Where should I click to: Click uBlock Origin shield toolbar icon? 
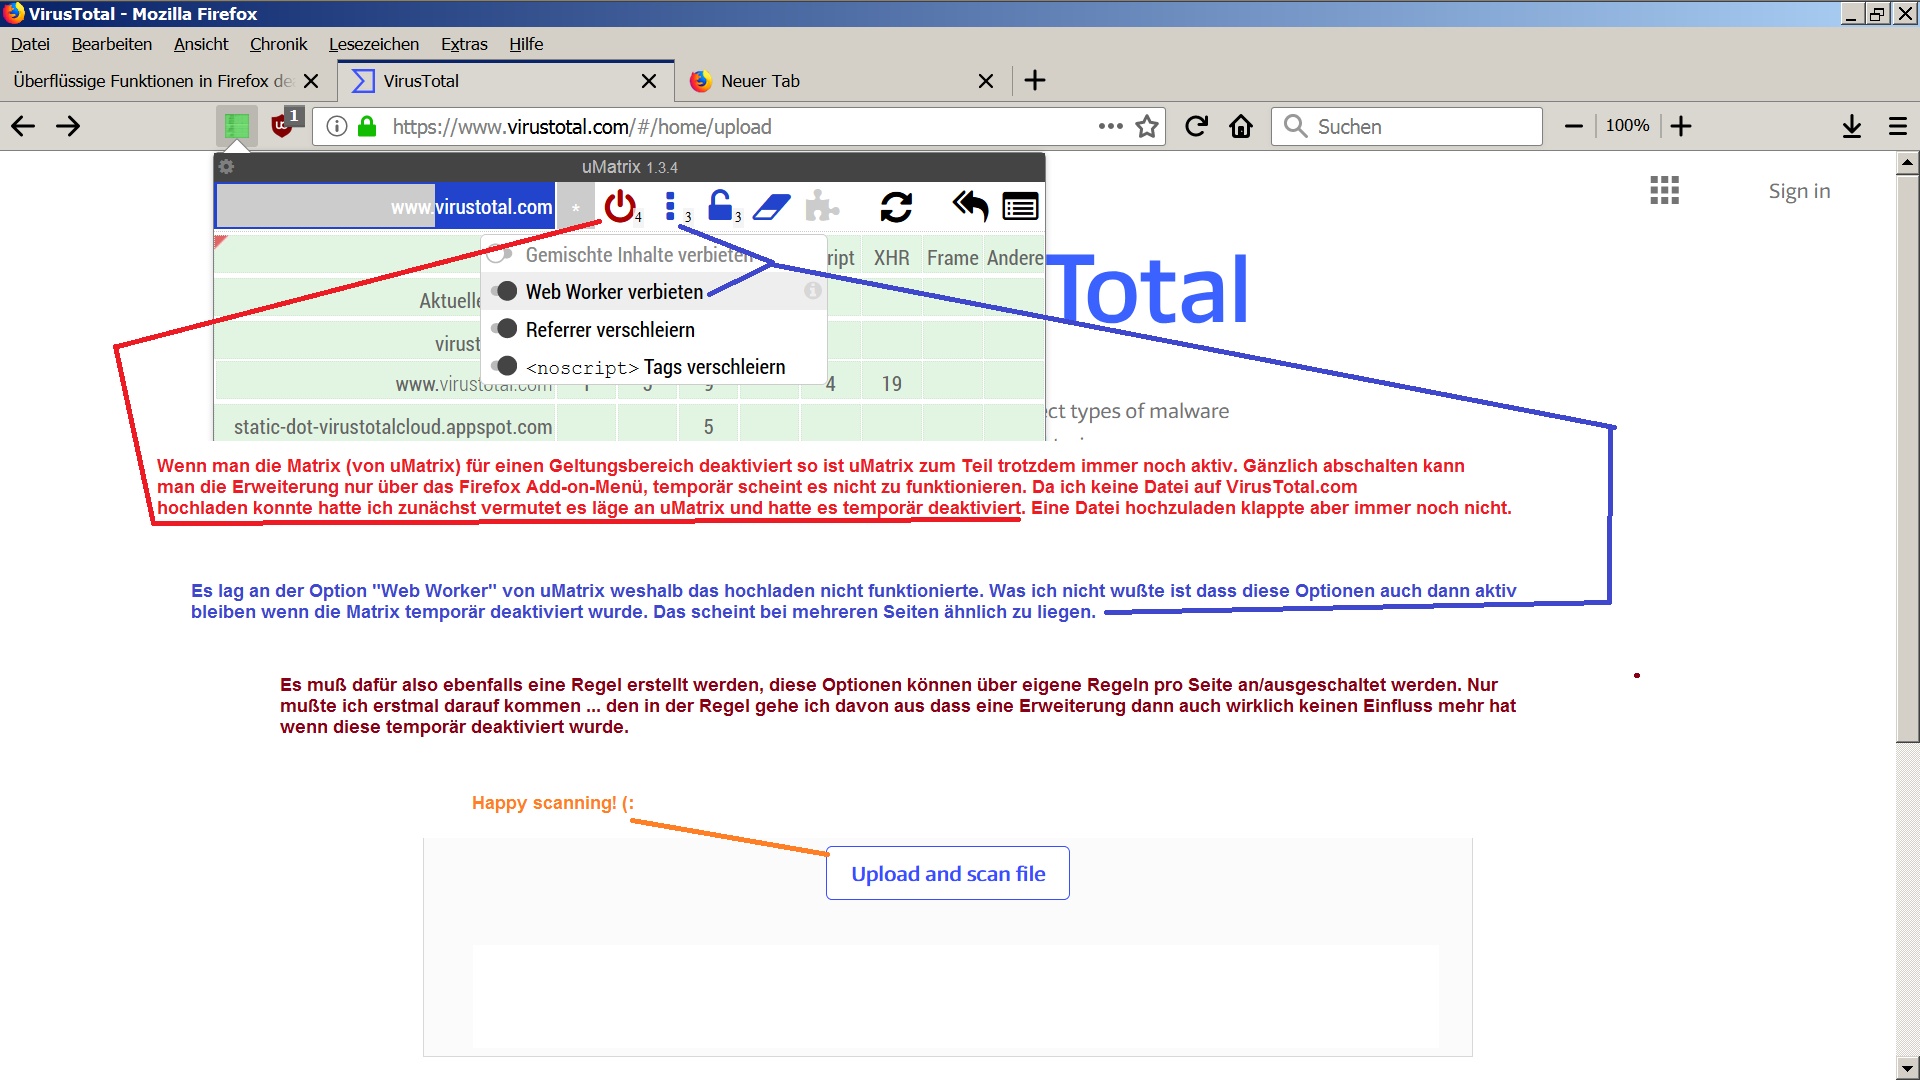[x=284, y=126]
